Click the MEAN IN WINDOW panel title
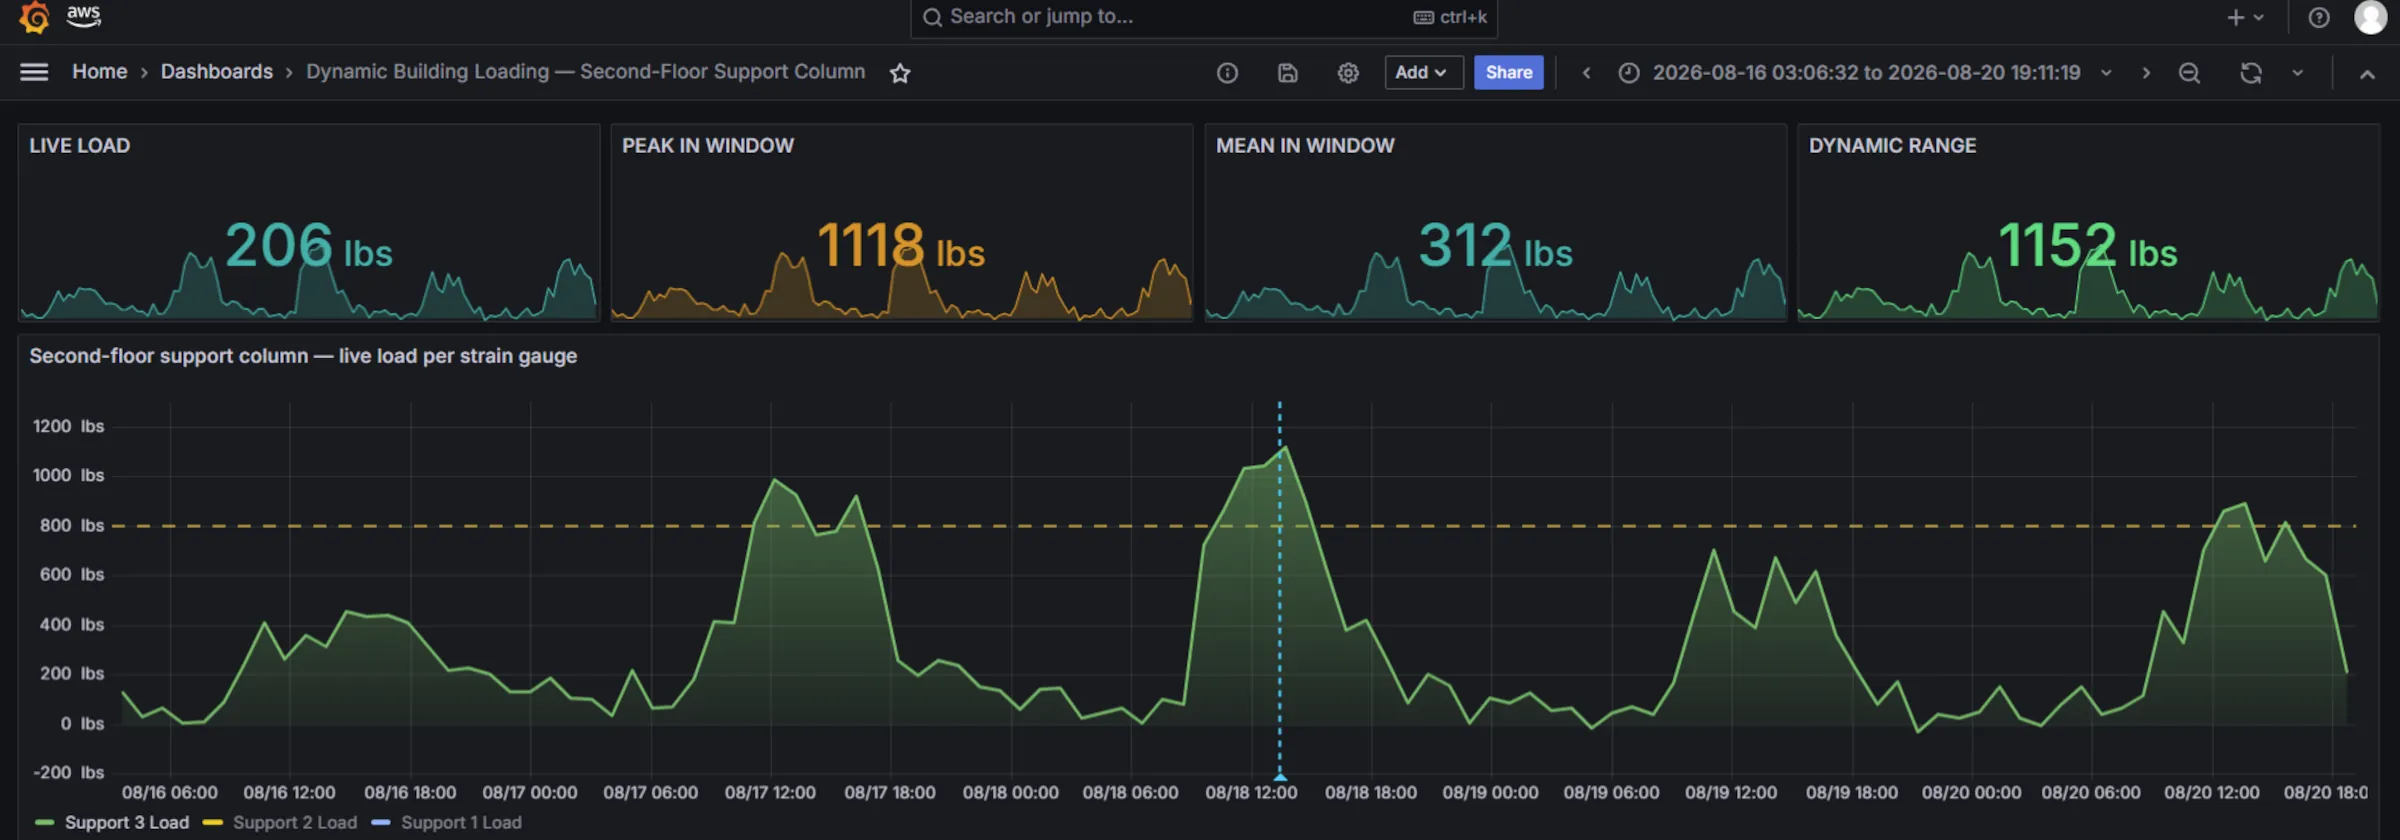 1305,146
